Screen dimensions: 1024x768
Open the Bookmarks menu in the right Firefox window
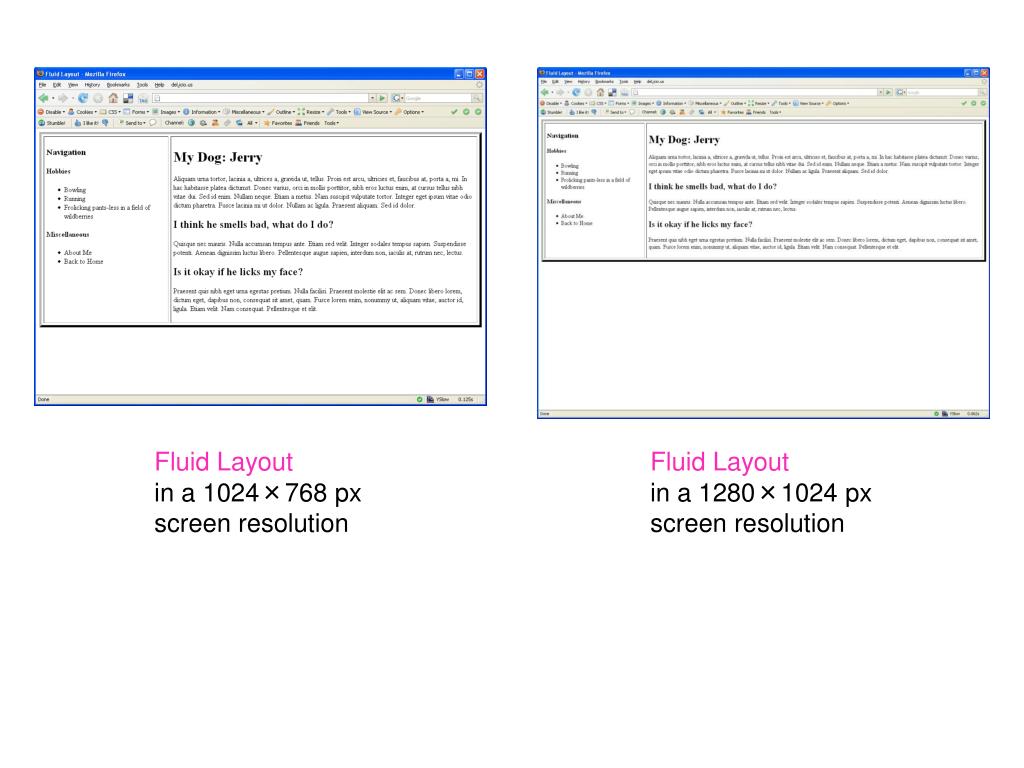[605, 82]
